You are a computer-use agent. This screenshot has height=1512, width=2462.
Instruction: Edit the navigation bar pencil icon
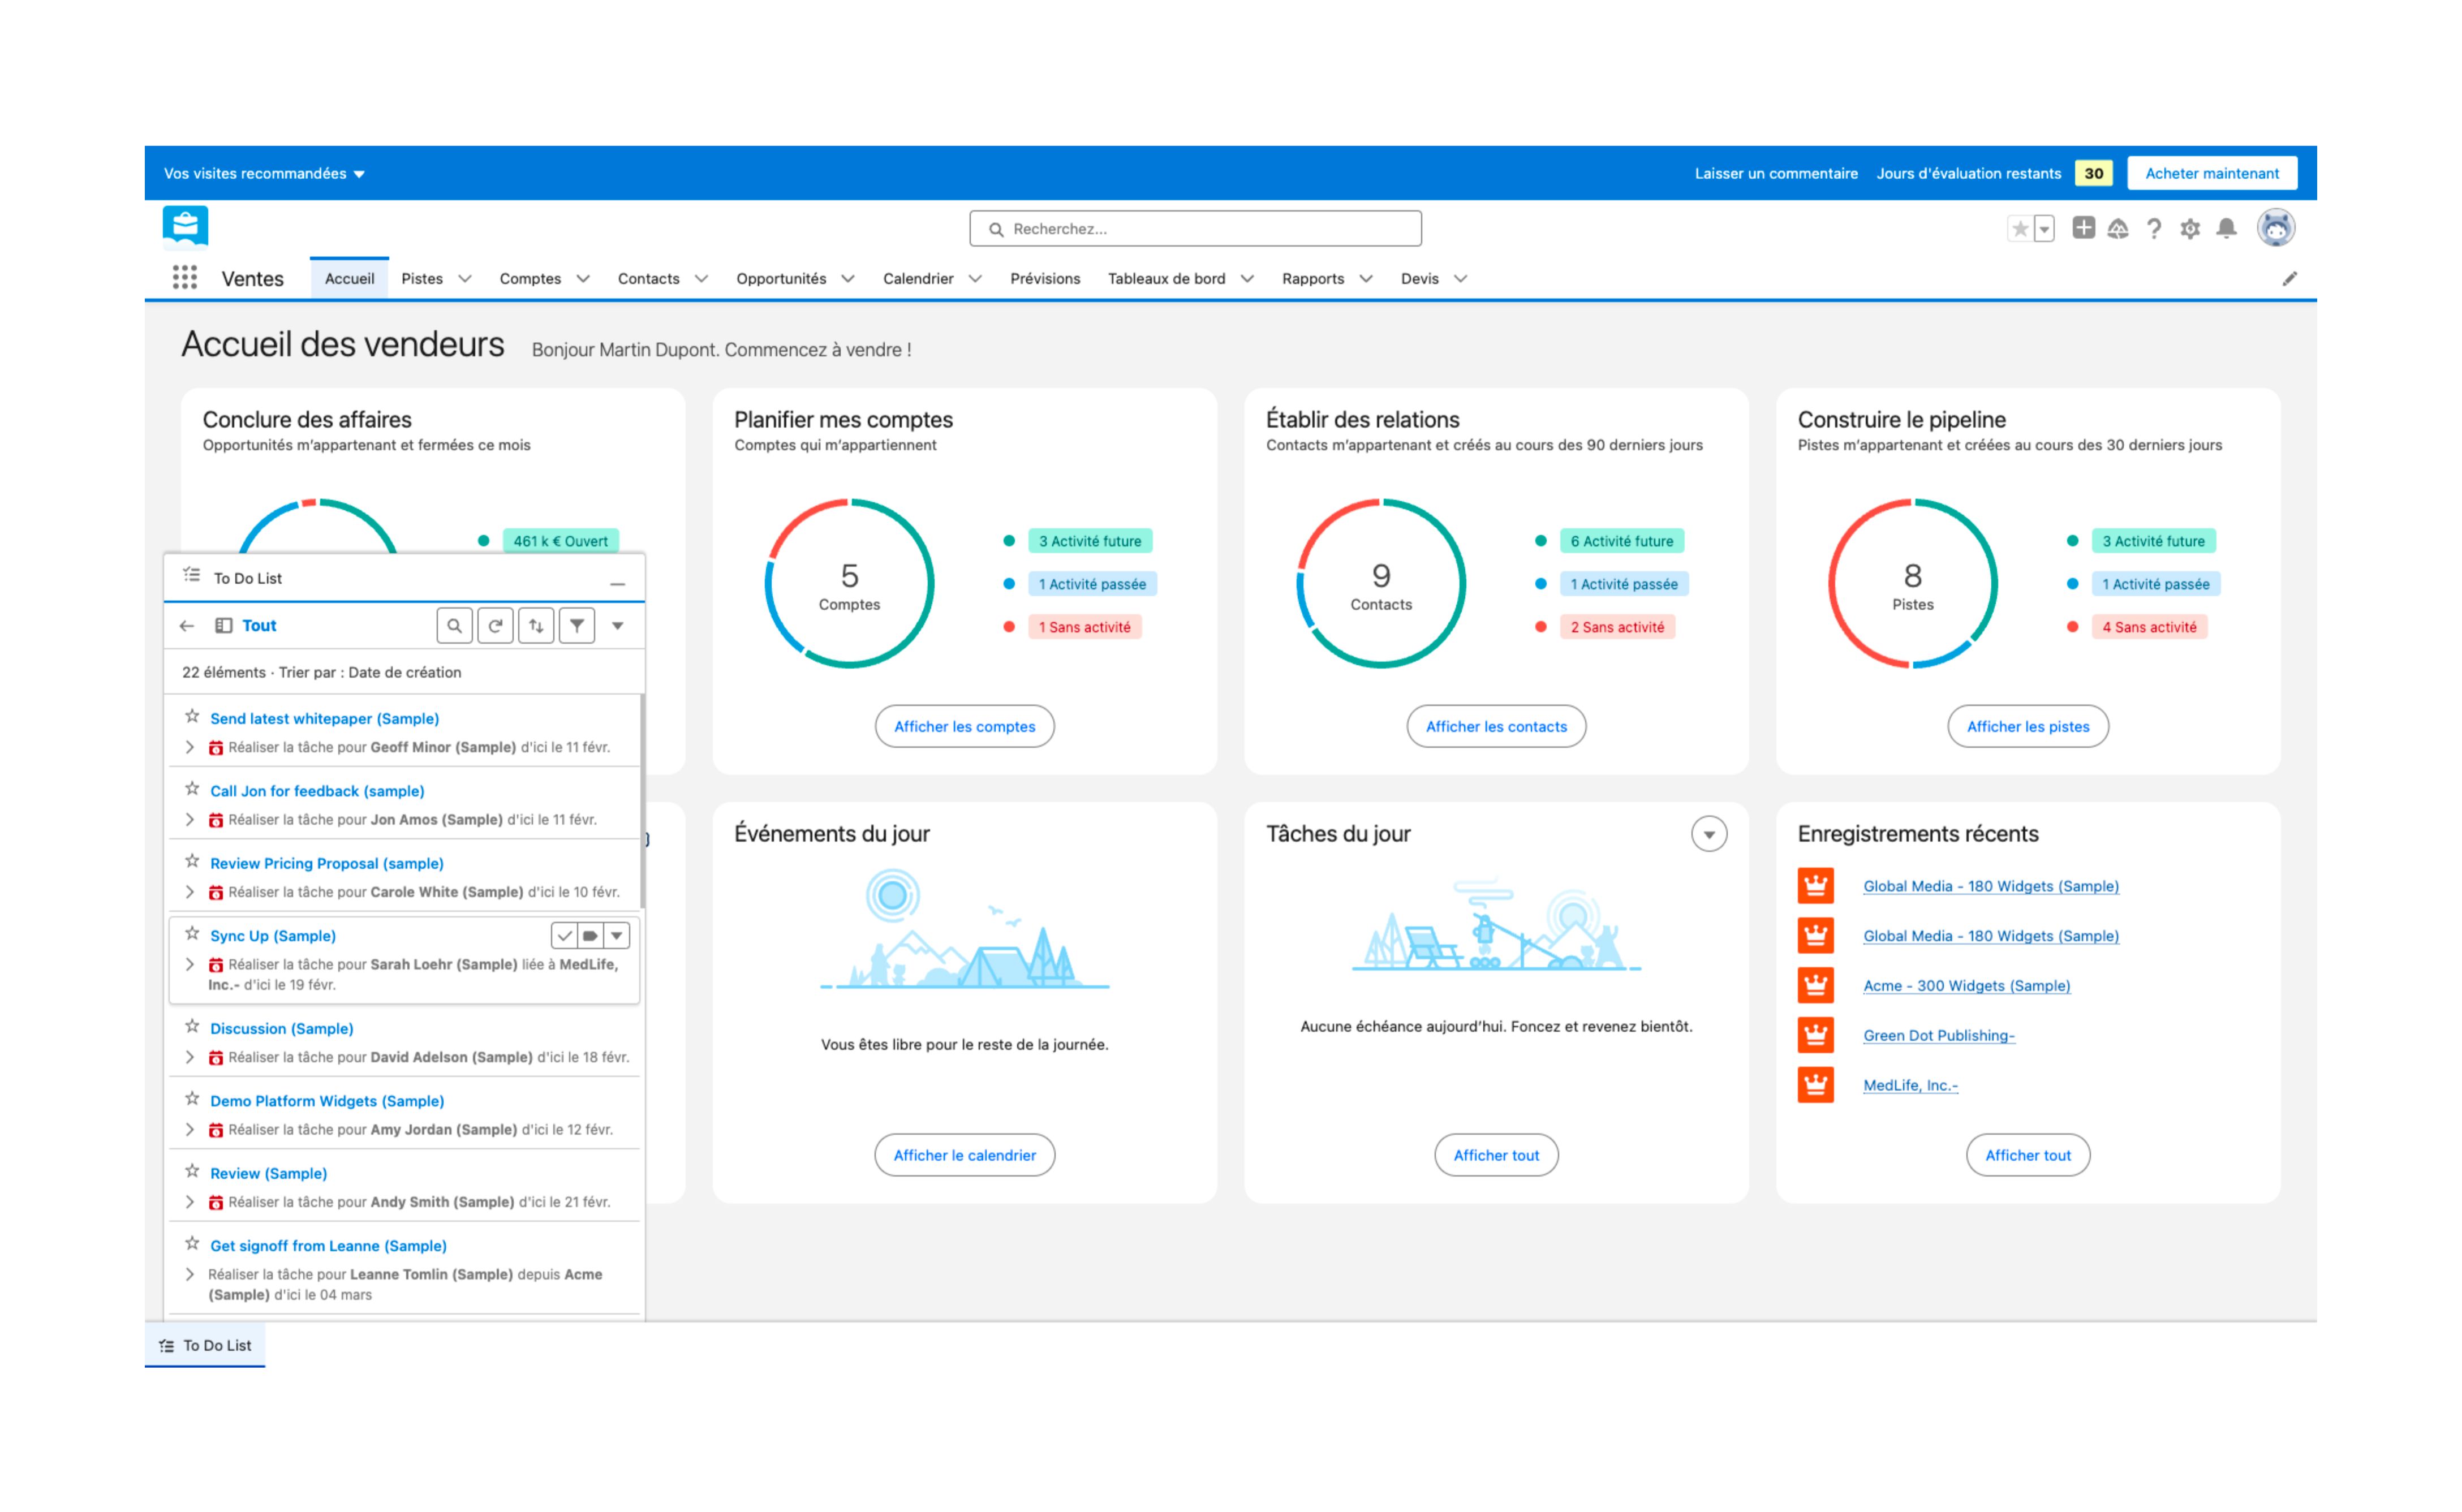[x=2290, y=278]
